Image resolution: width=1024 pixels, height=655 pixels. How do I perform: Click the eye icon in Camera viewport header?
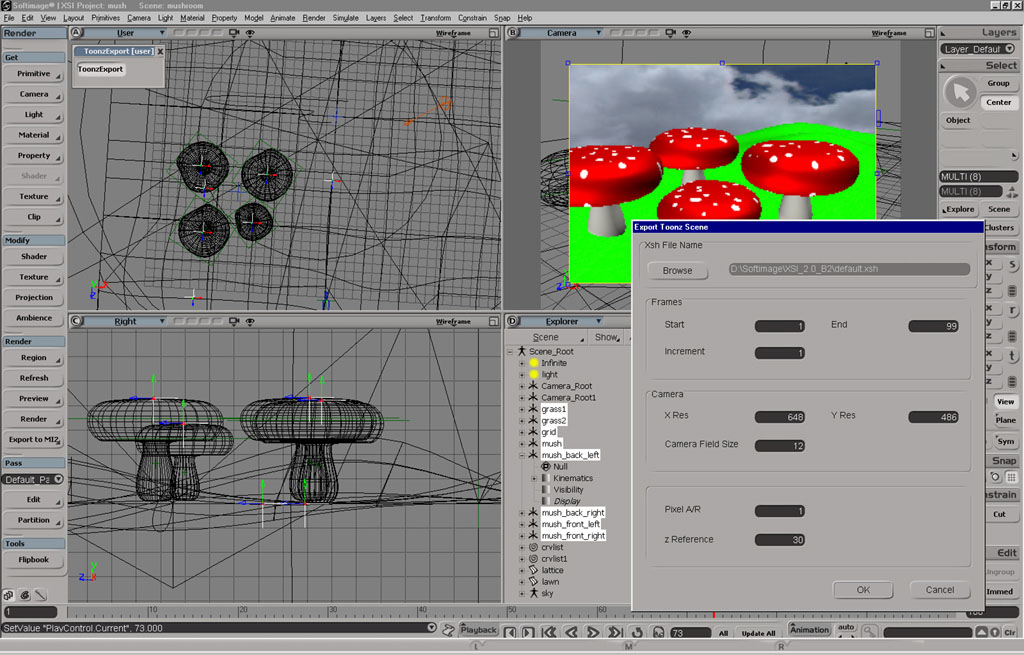(686, 33)
